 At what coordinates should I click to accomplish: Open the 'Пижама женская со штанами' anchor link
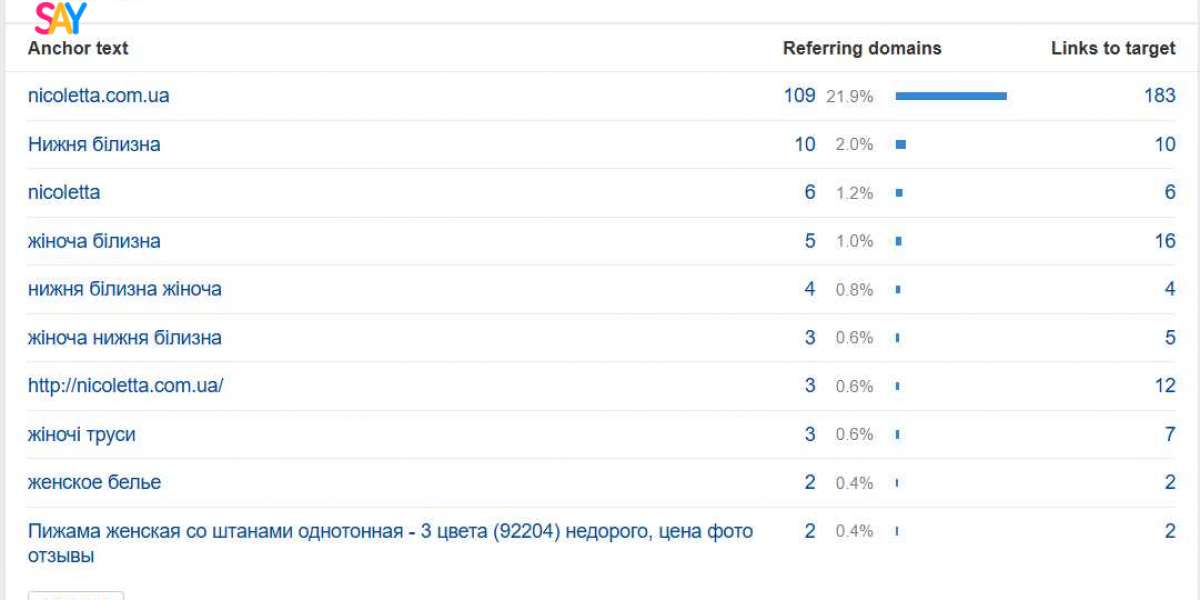(x=390, y=531)
